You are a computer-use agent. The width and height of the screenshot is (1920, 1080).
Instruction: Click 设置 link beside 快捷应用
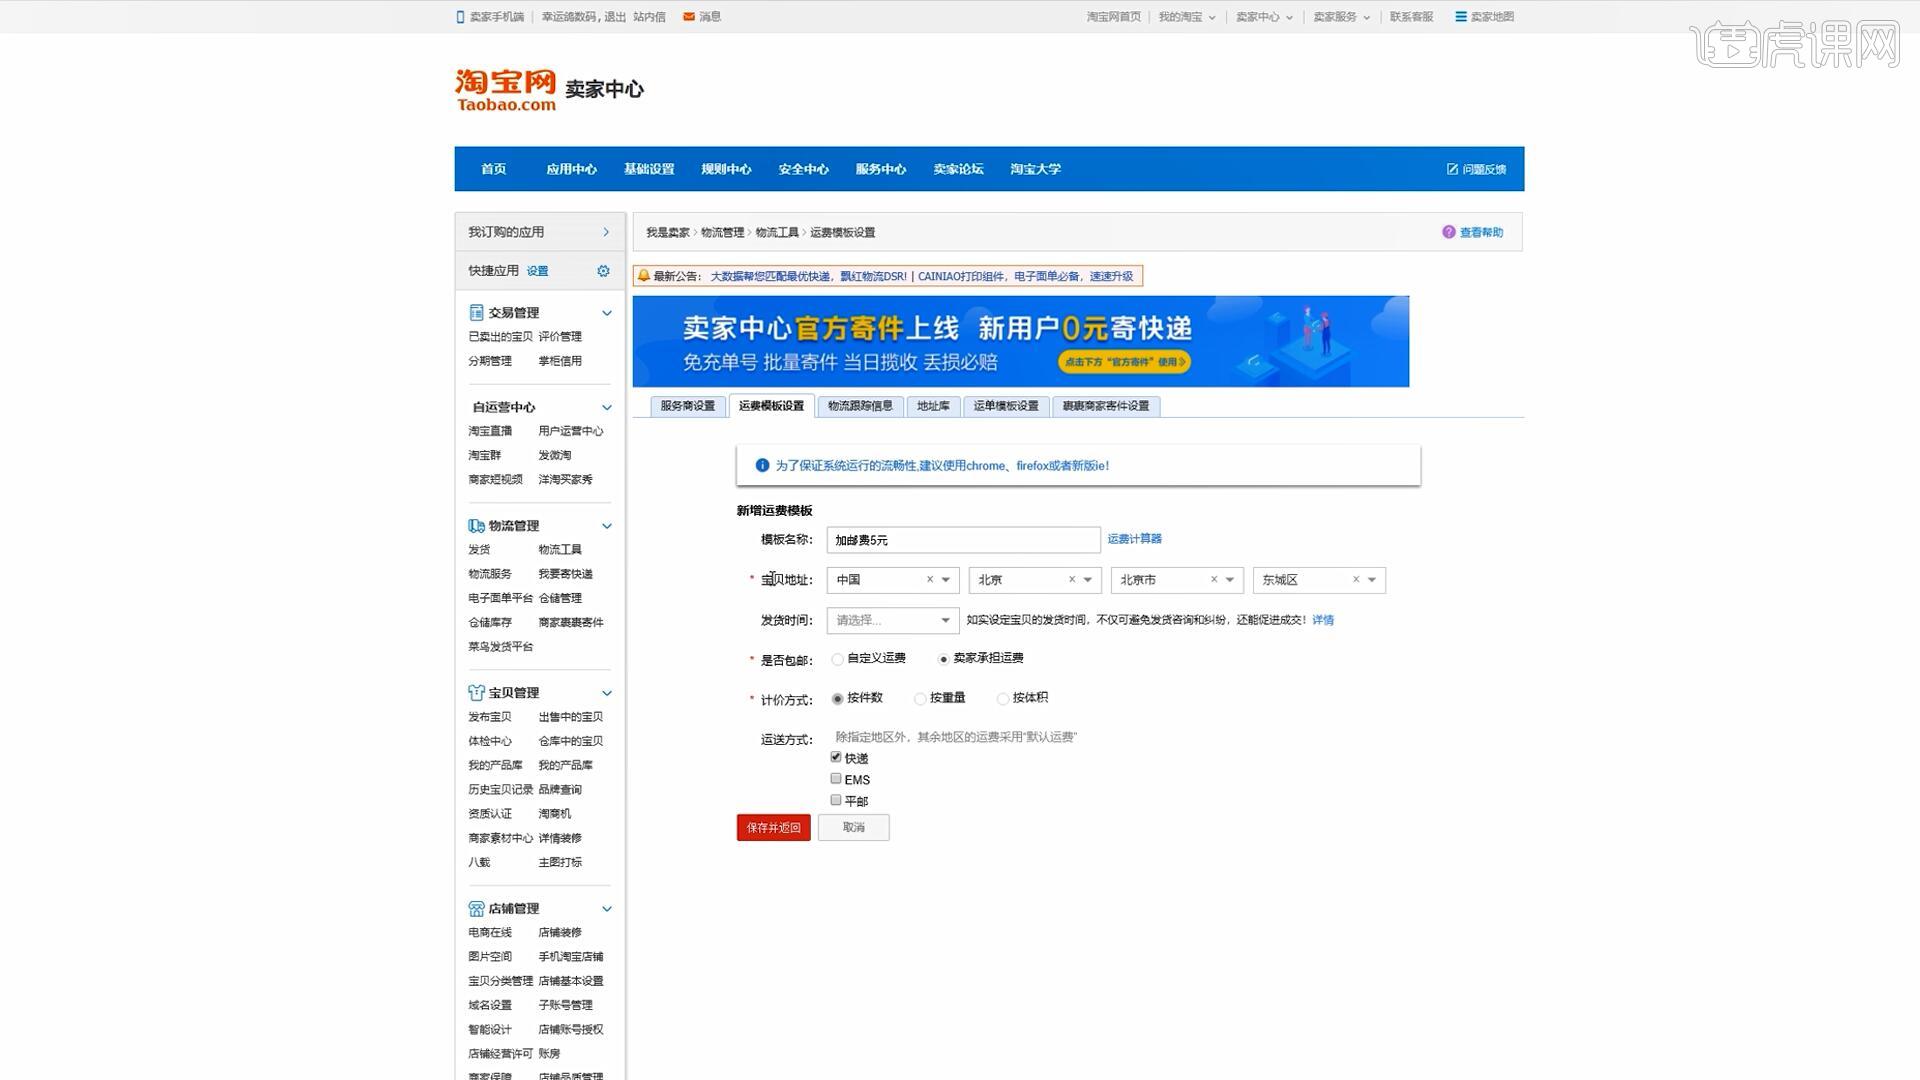pyautogui.click(x=538, y=271)
